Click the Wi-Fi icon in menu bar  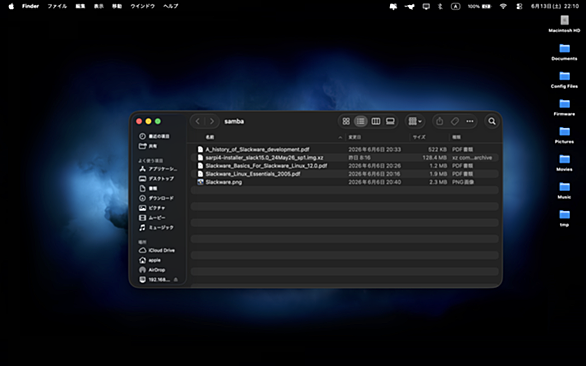click(x=503, y=6)
